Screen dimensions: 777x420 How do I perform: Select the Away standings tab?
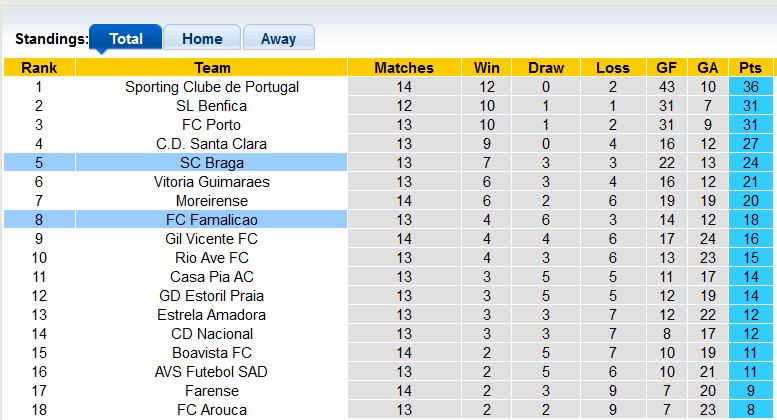[278, 39]
